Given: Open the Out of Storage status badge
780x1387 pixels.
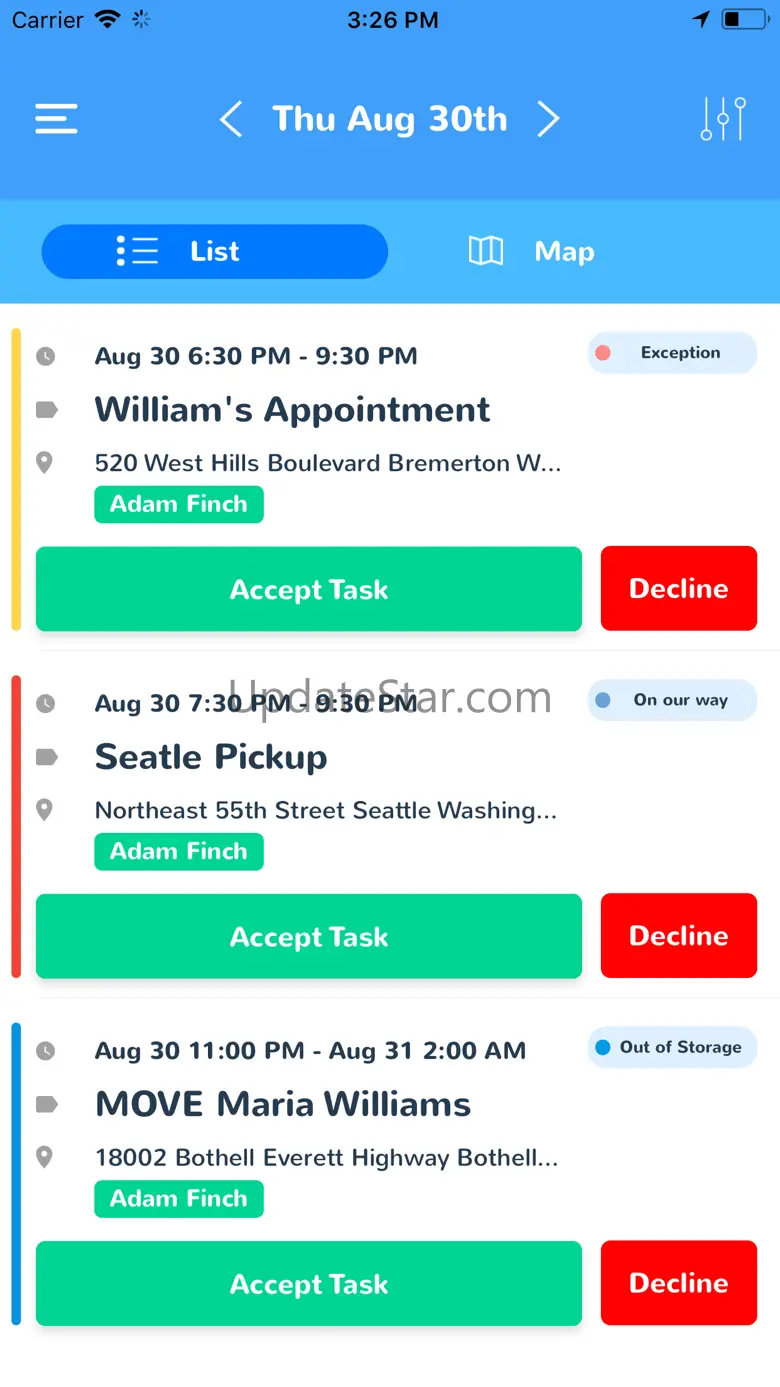Looking at the screenshot, I should [672, 1047].
